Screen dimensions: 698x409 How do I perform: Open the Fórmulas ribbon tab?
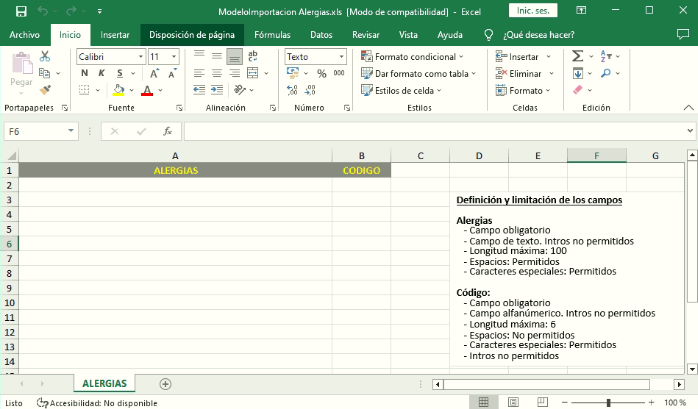[x=272, y=34]
